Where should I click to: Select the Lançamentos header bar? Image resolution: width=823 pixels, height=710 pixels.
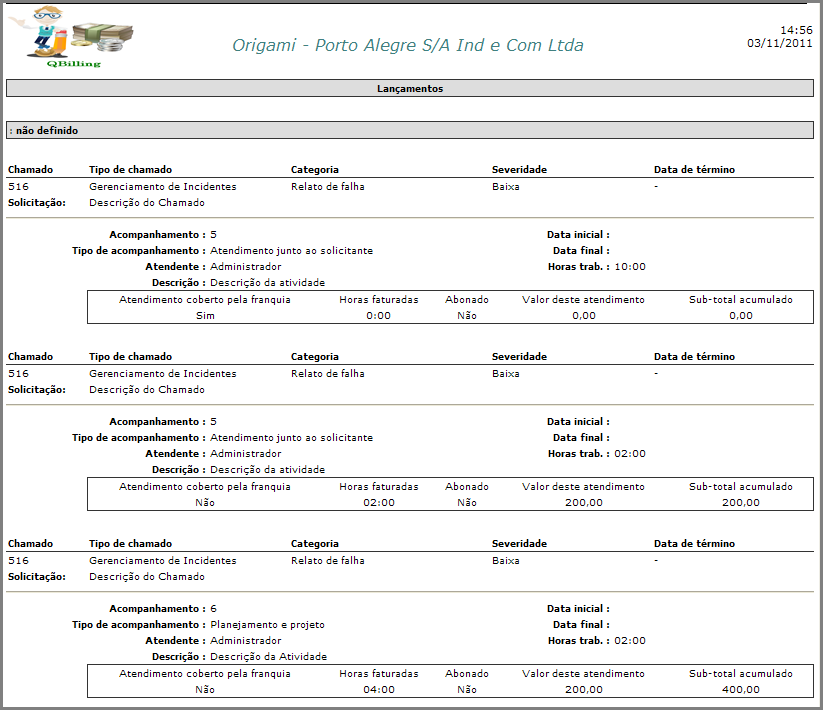pos(410,88)
